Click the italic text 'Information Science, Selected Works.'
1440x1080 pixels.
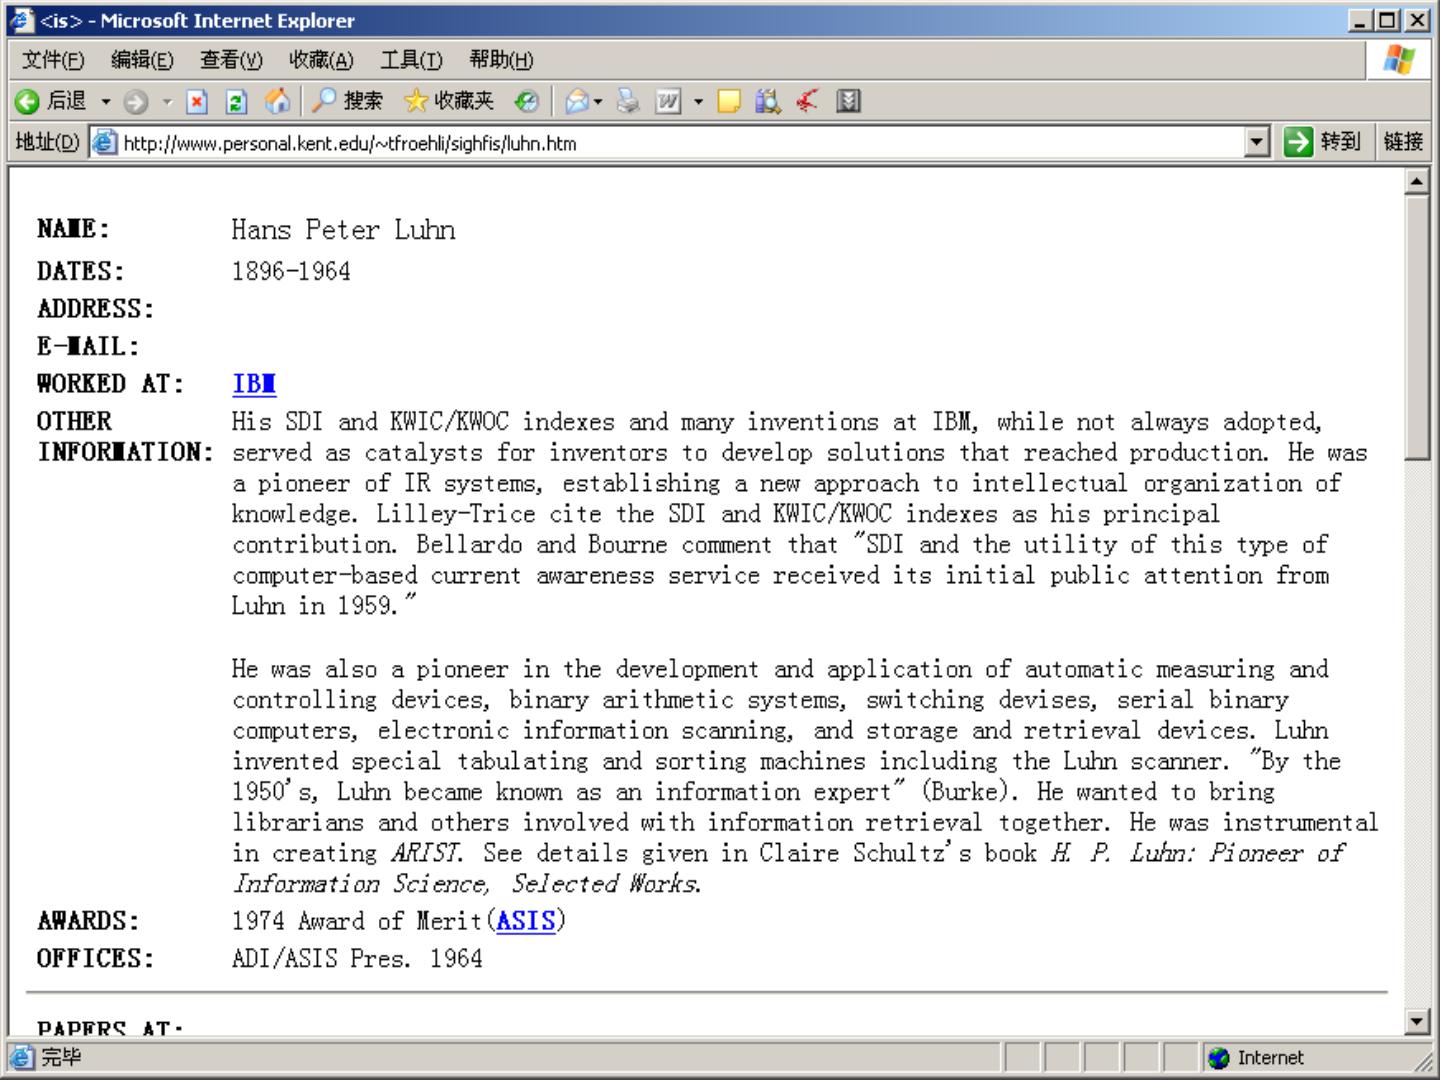click(x=467, y=884)
